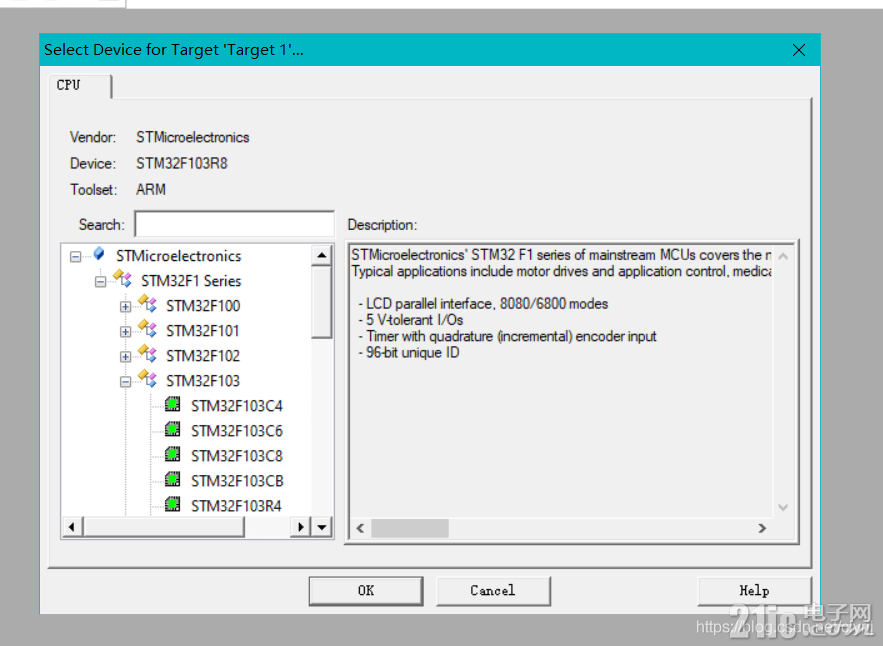
Task: Collapse the STMicroelectronics vendor node
Action: 75,257
